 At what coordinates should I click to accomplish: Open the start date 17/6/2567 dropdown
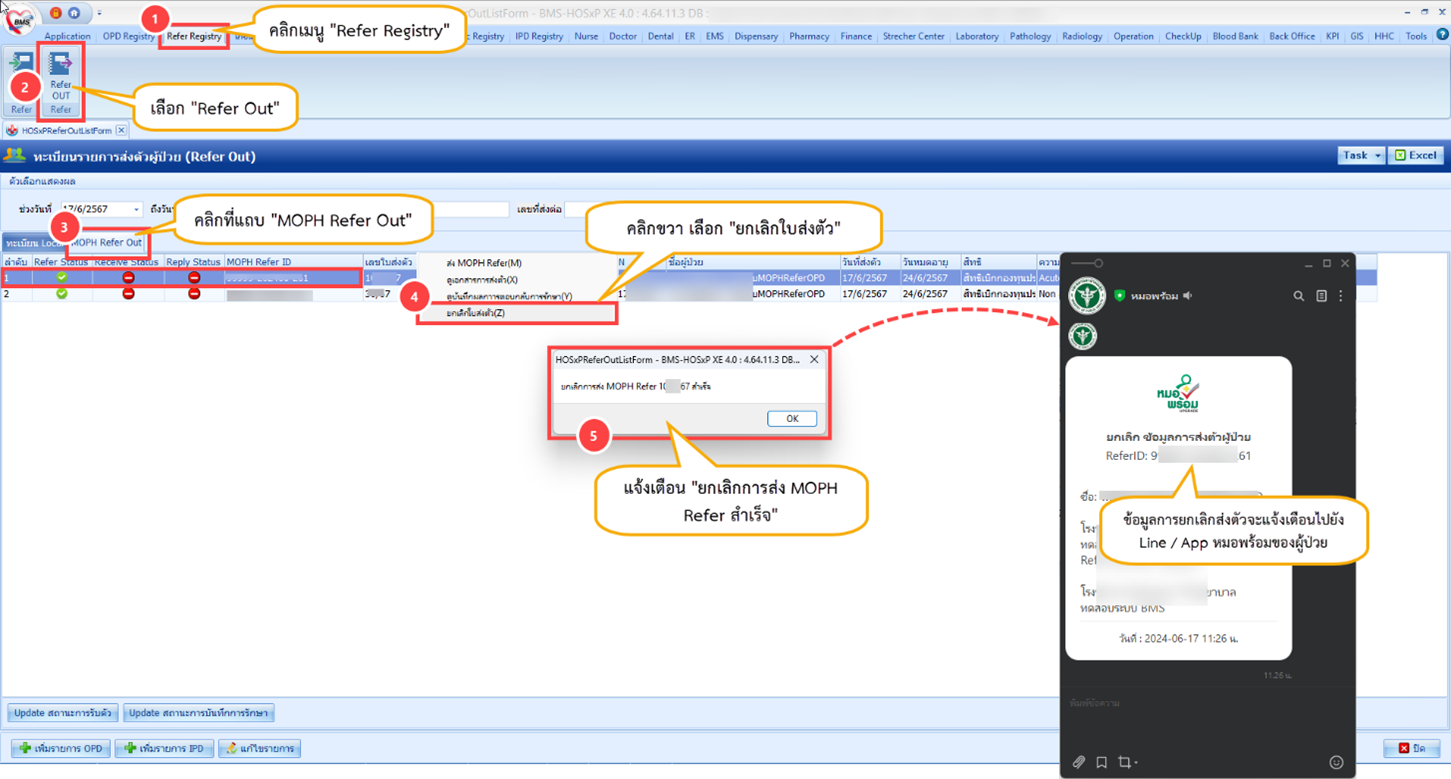pyautogui.click(x=136, y=209)
